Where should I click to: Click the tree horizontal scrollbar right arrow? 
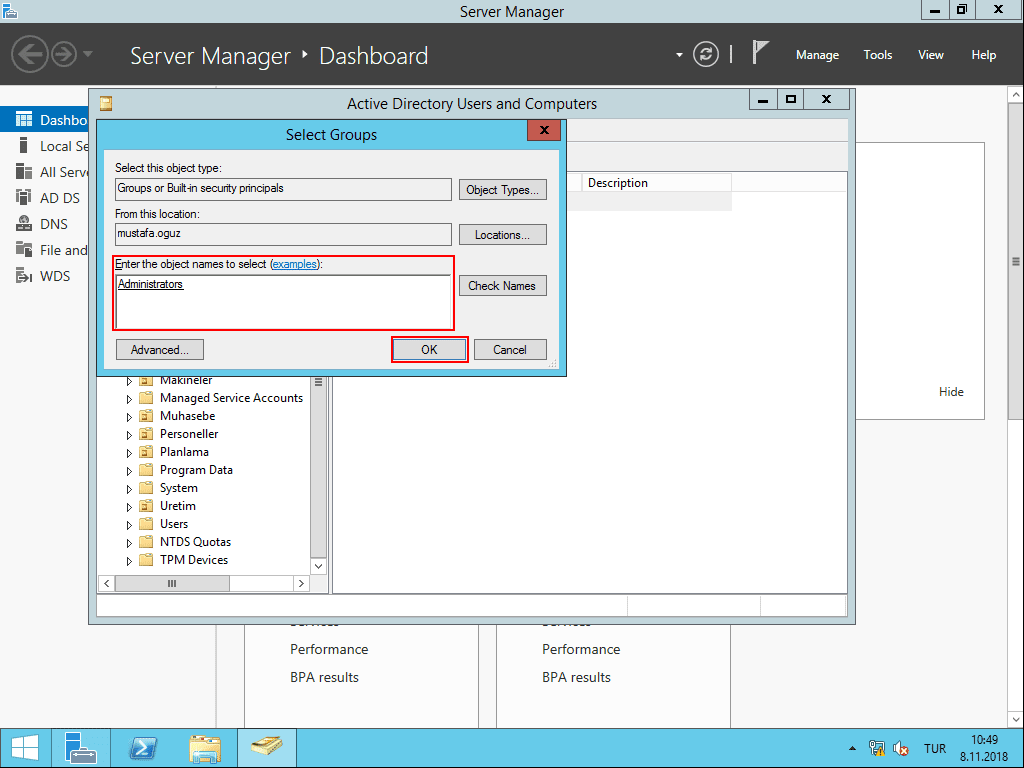(x=301, y=584)
